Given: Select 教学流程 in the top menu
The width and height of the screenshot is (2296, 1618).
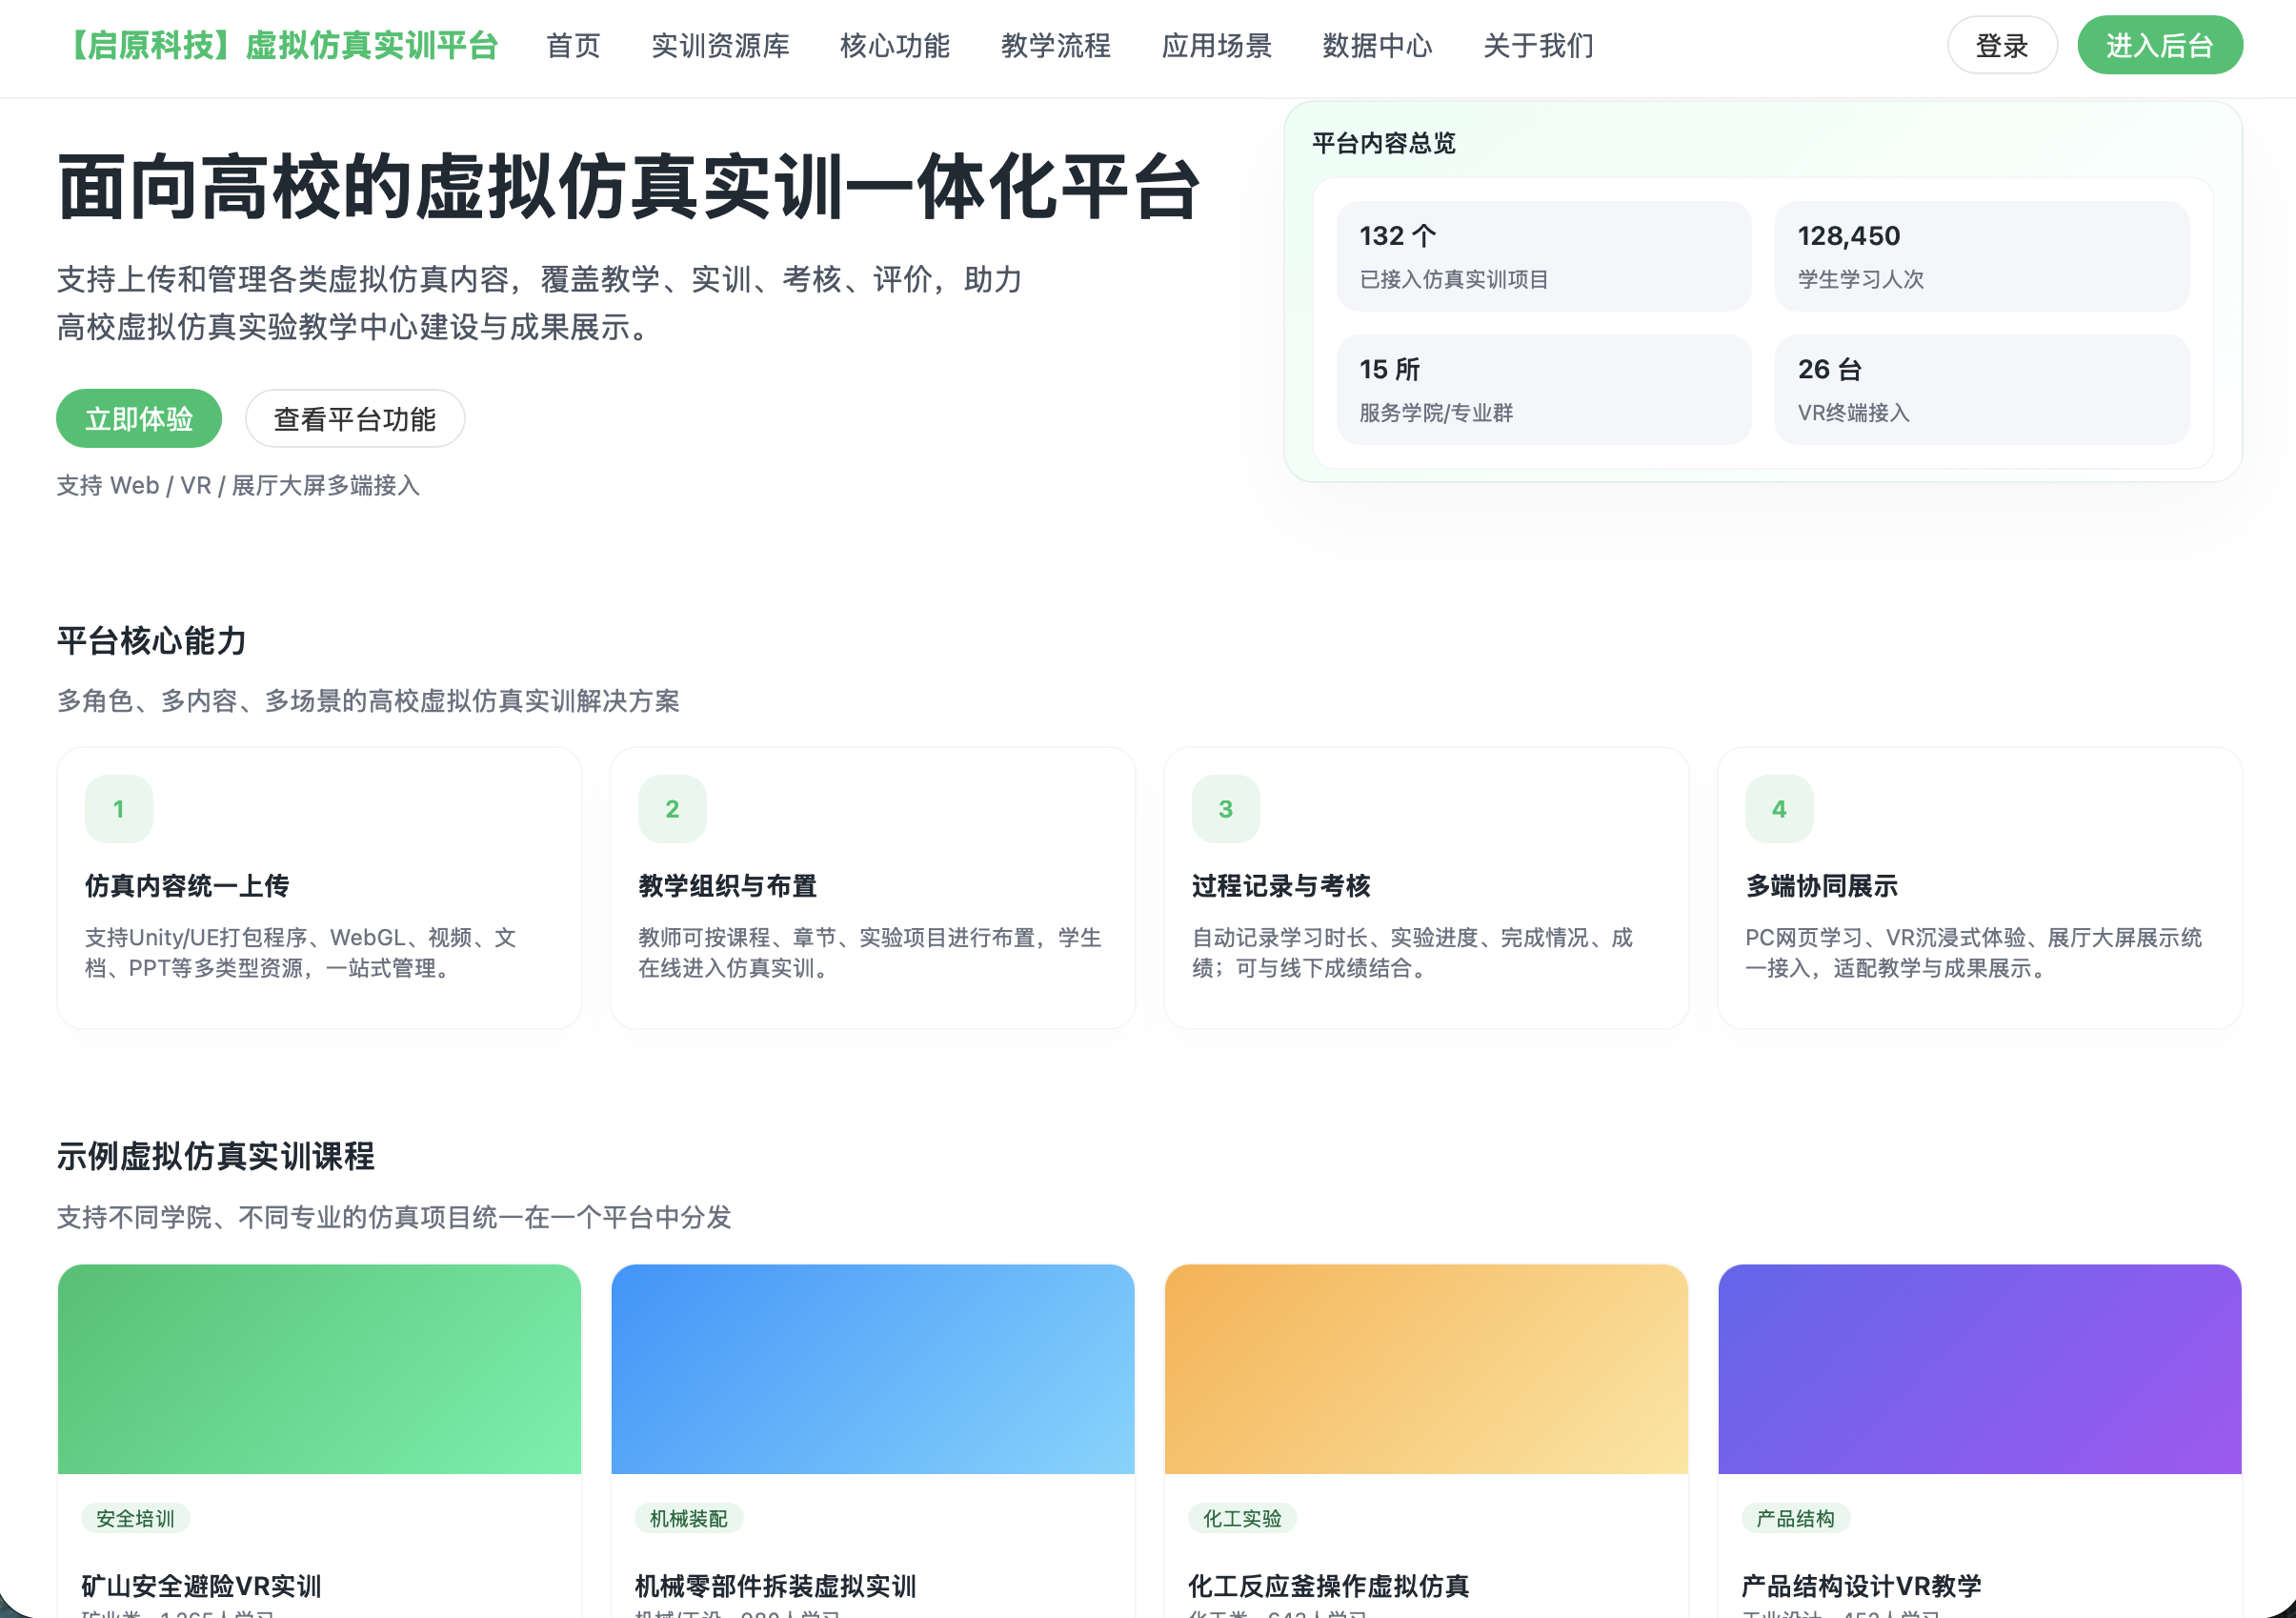Looking at the screenshot, I should pos(1055,46).
